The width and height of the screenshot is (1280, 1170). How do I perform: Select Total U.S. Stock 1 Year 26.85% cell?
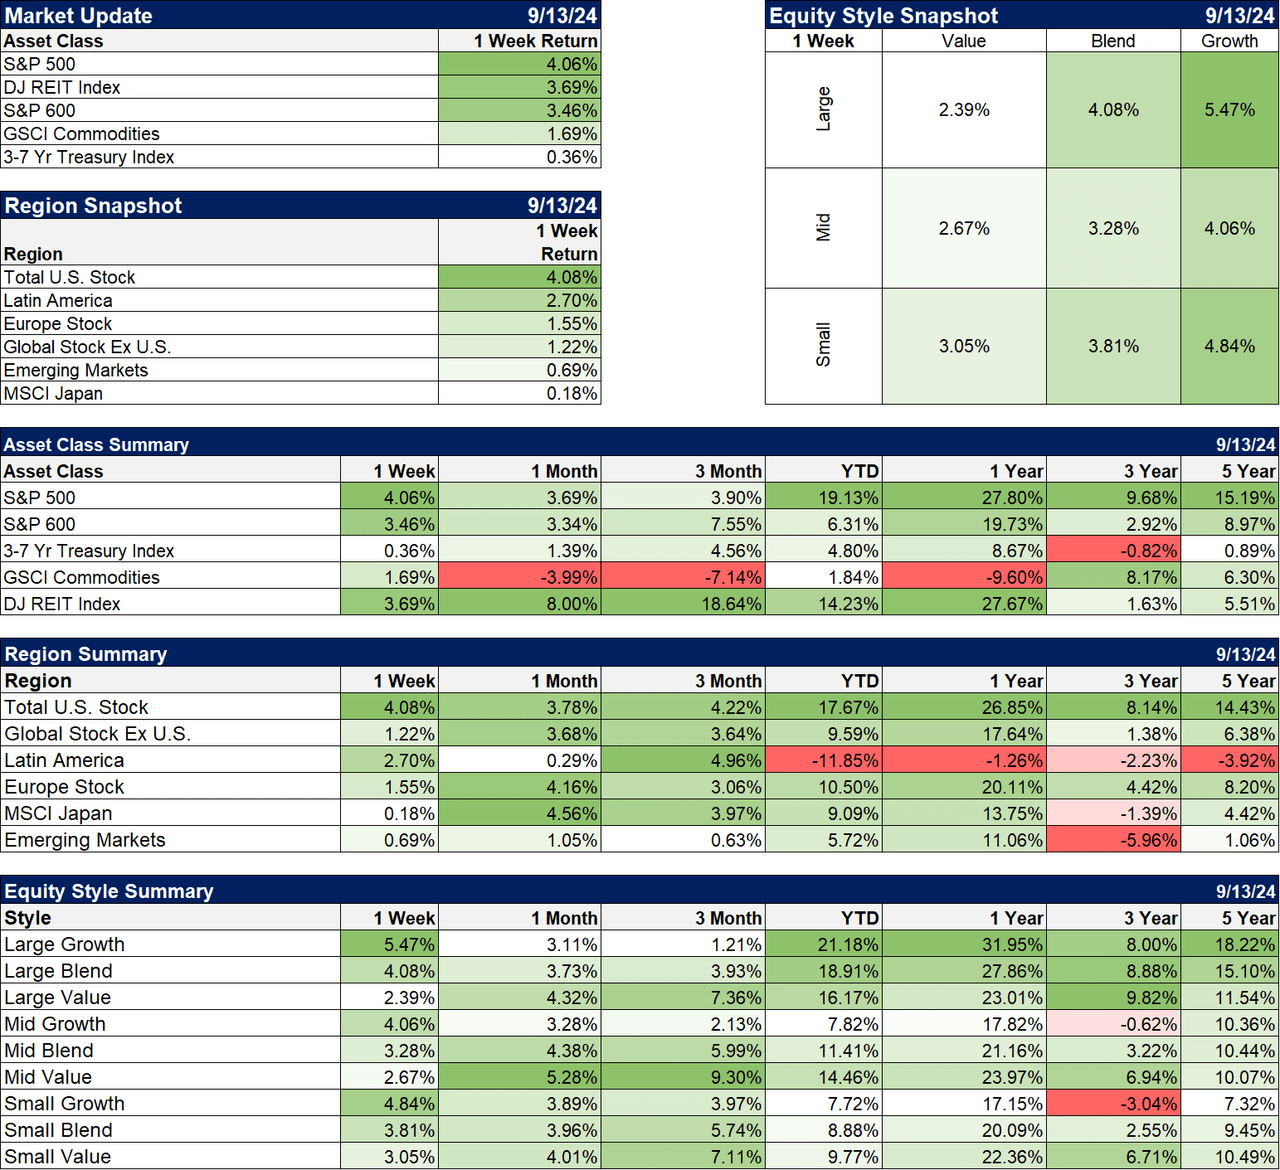point(964,707)
